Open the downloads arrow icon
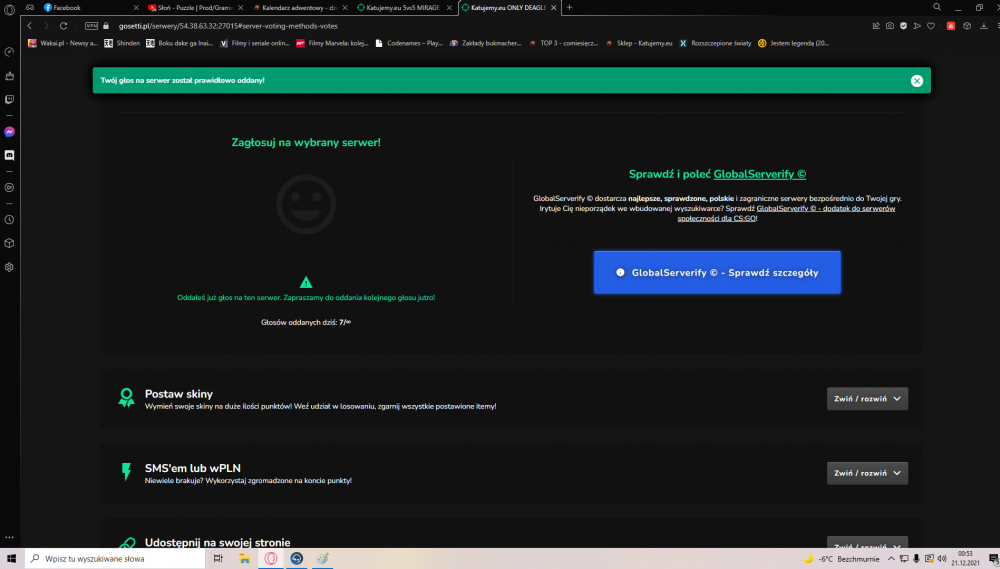This screenshot has height=569, width=1000. click(x=983, y=26)
